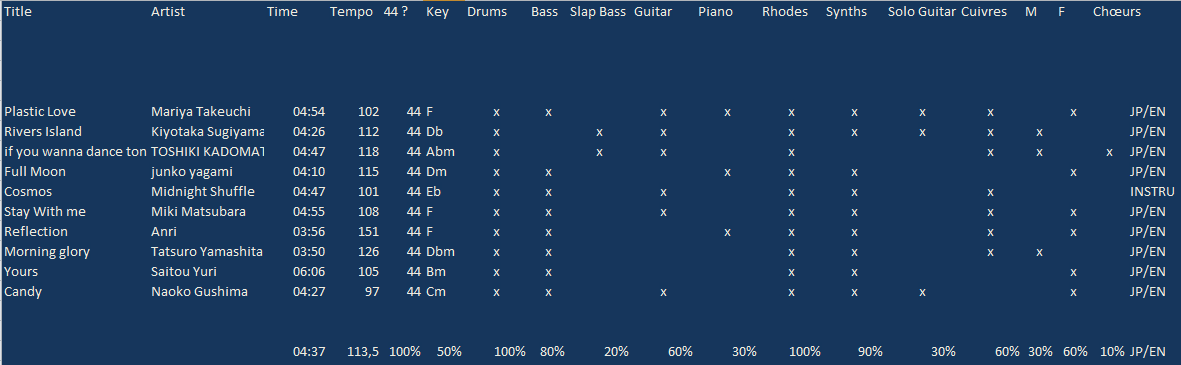
Task: Click the Tempo column header
Action: (x=351, y=12)
